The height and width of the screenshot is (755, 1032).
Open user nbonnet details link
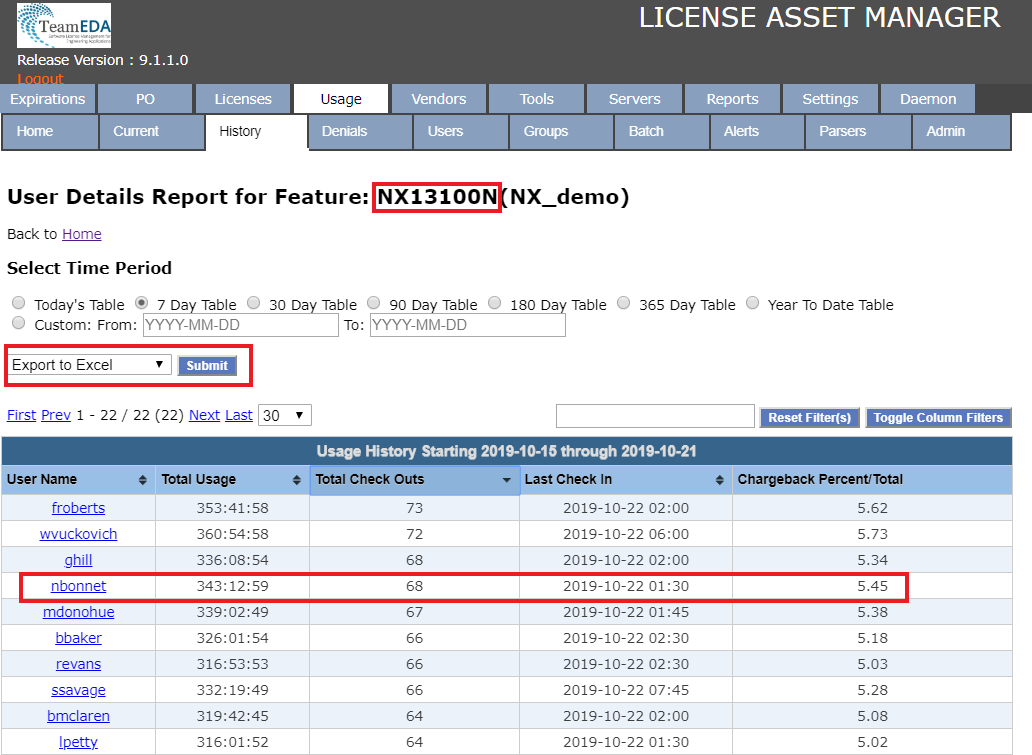click(78, 586)
